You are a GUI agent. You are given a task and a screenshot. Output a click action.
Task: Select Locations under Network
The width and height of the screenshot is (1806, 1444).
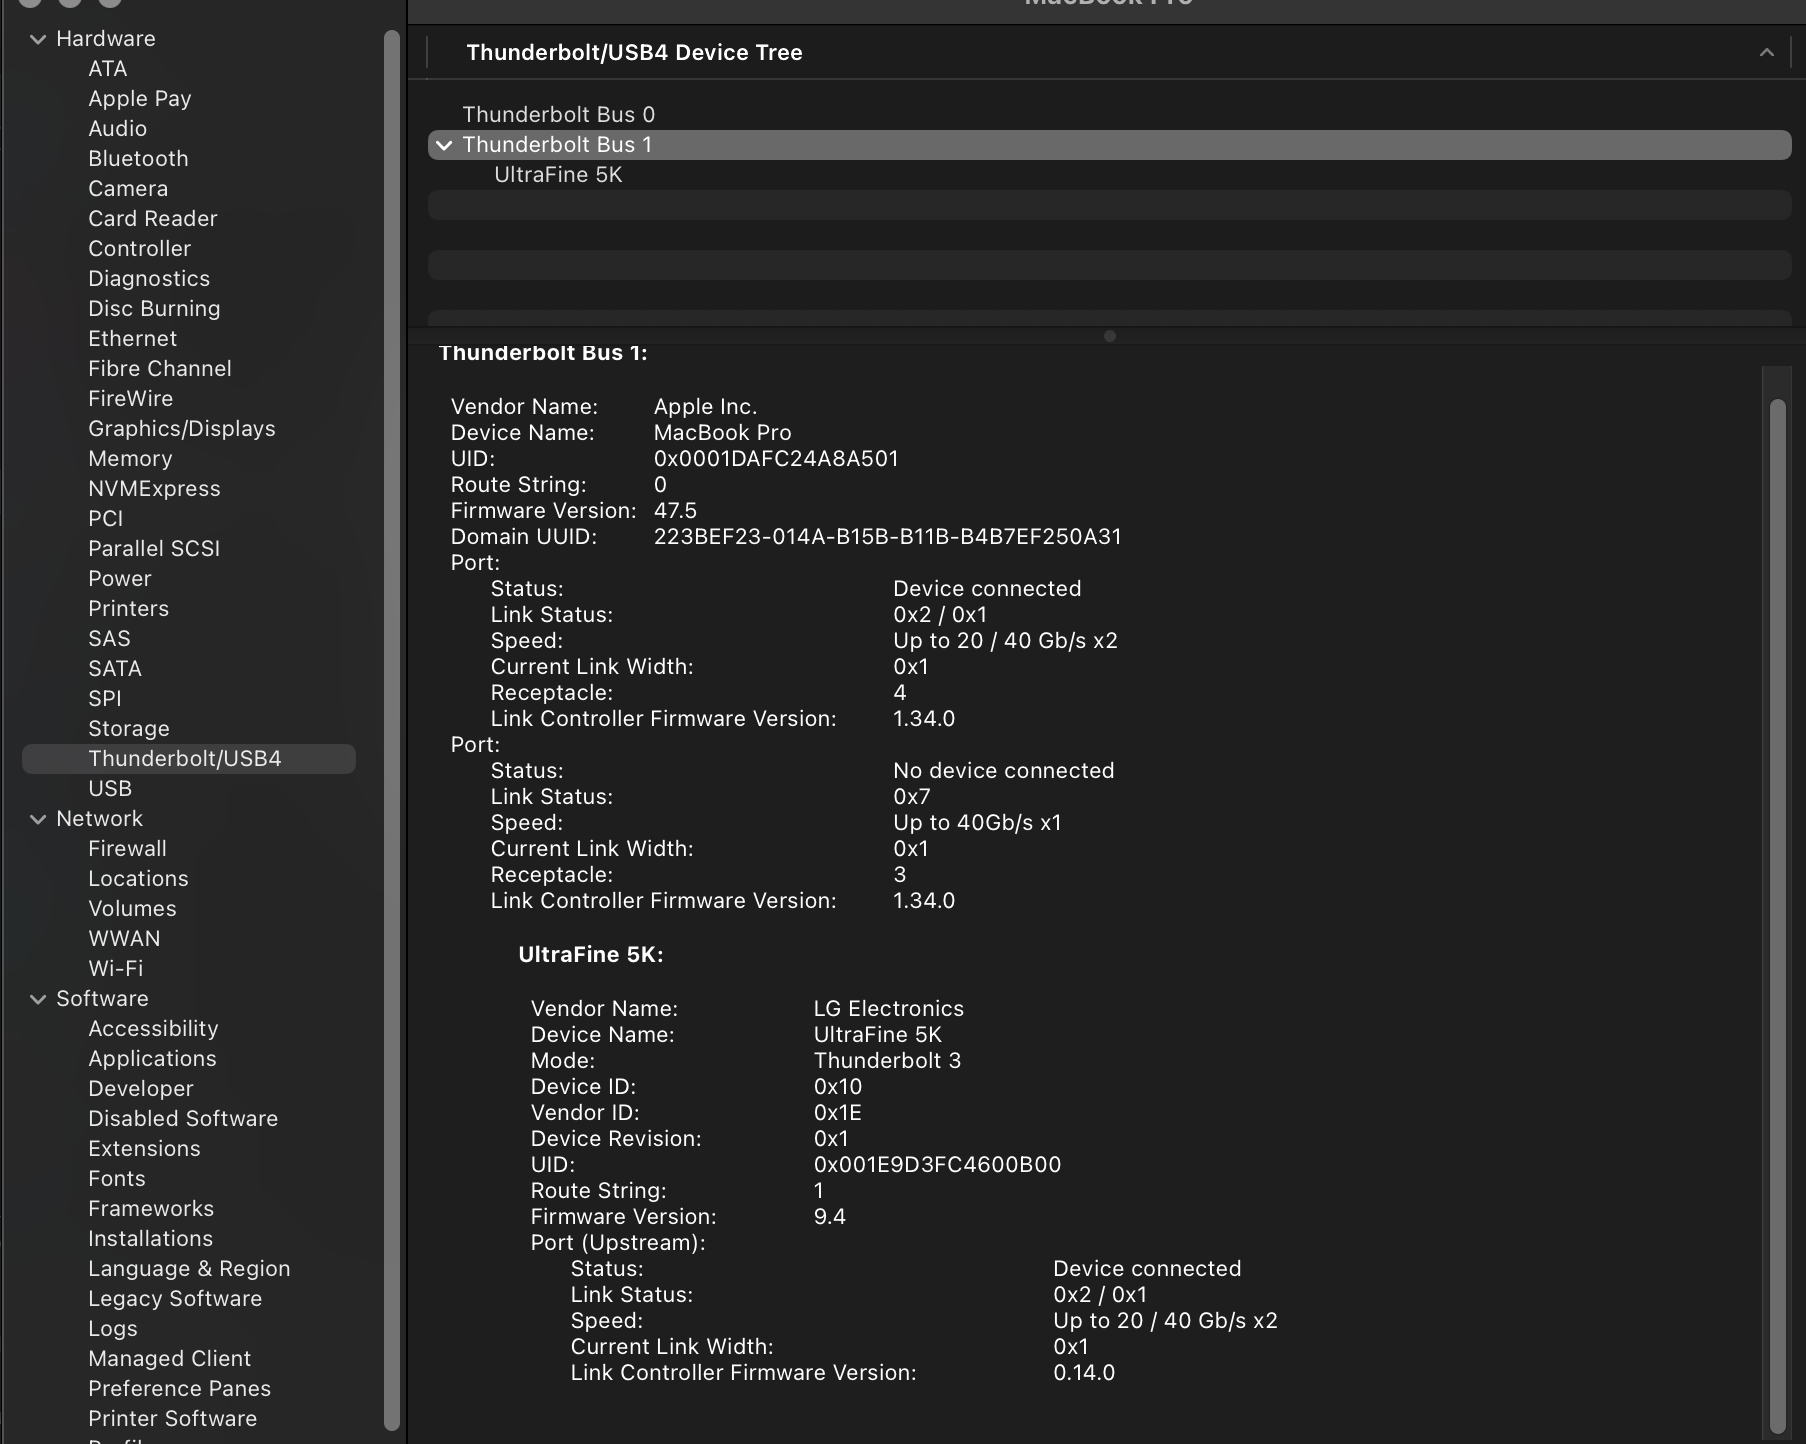tap(138, 879)
